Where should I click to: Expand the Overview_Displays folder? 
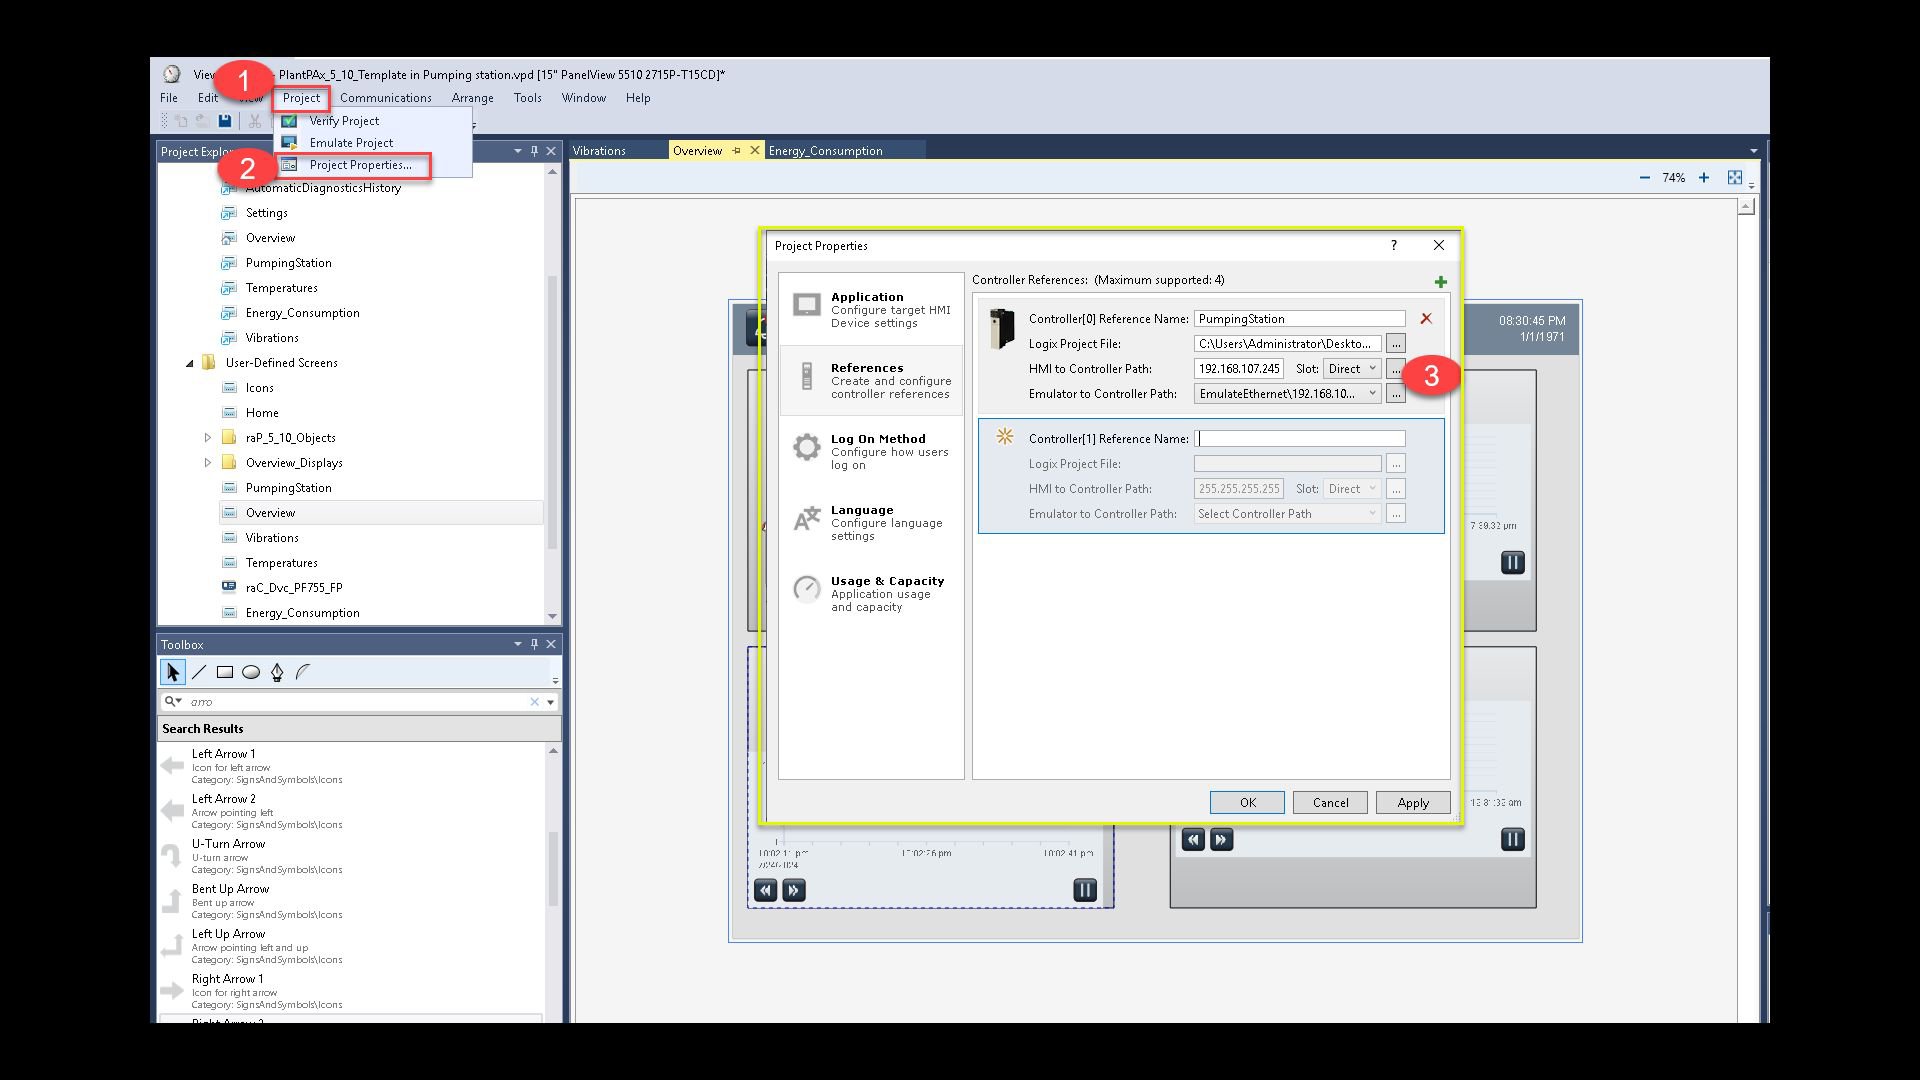tap(208, 462)
